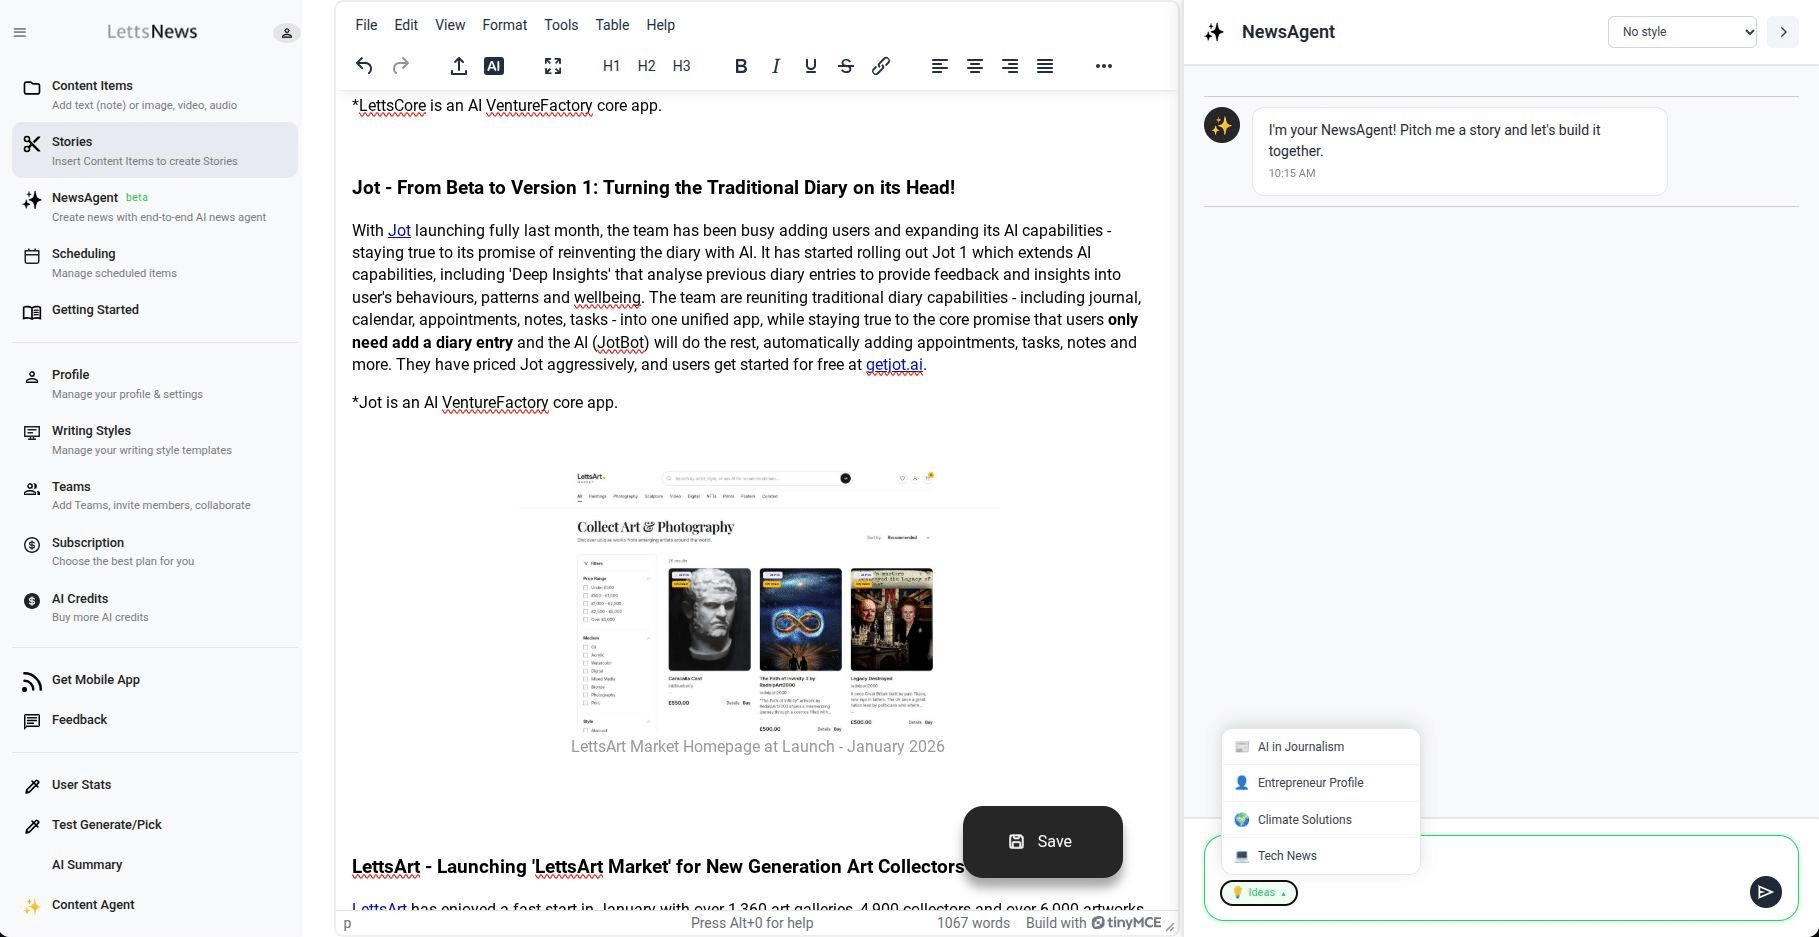Click the Undo icon in the toolbar
Screen dimensions: 1819x937
[364, 66]
